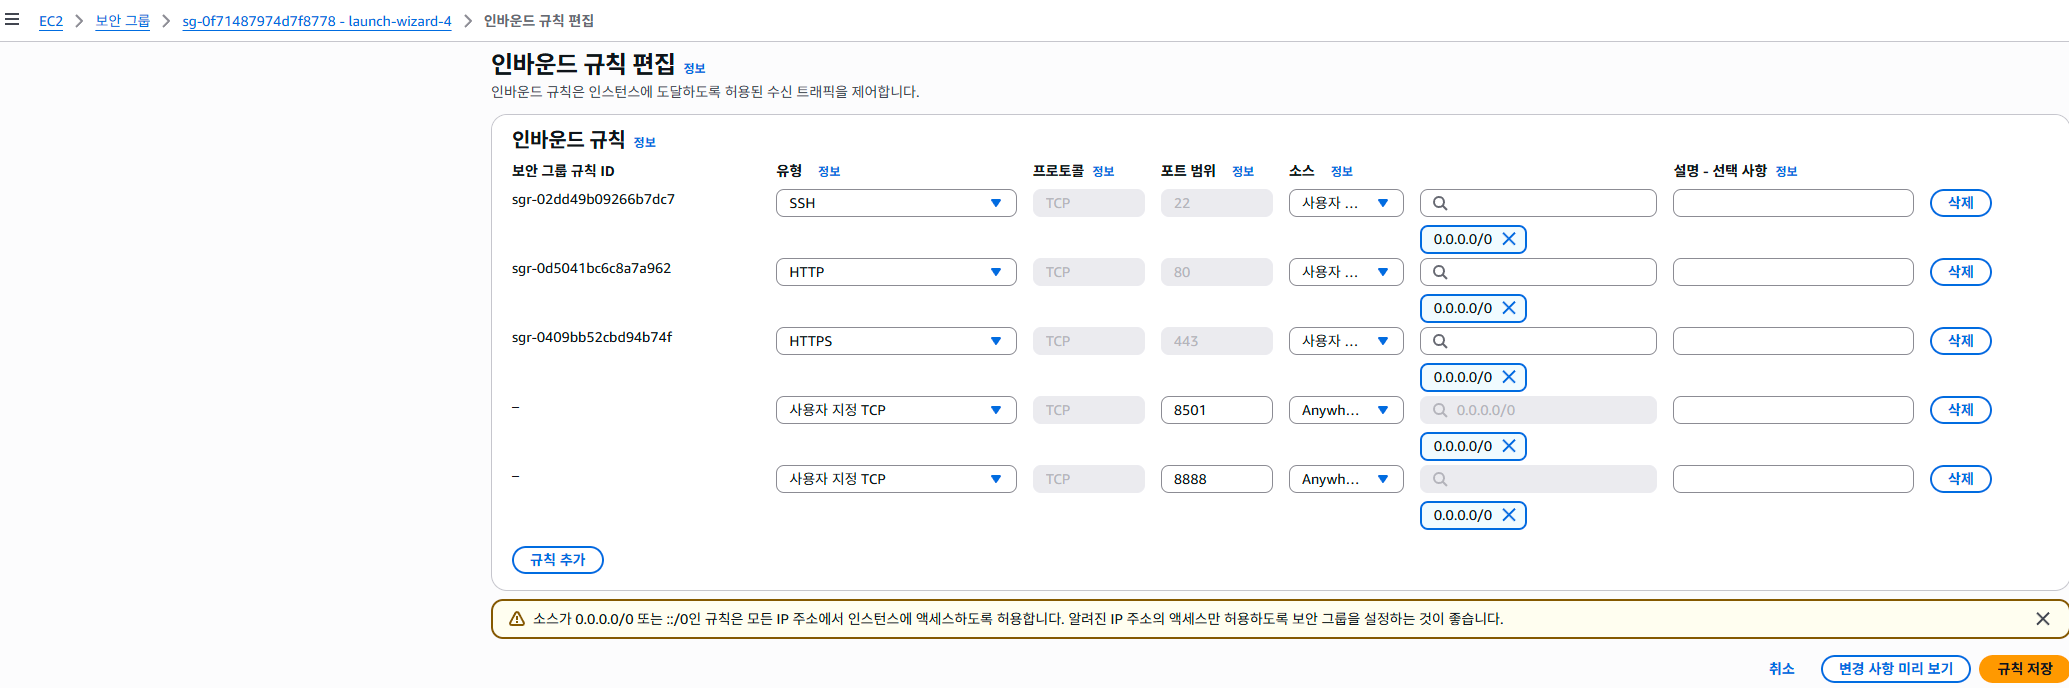Image resolution: width=2069 pixels, height=688 pixels.
Task: Open the hamburger navigation menu icon
Action: pyautogui.click(x=12, y=19)
